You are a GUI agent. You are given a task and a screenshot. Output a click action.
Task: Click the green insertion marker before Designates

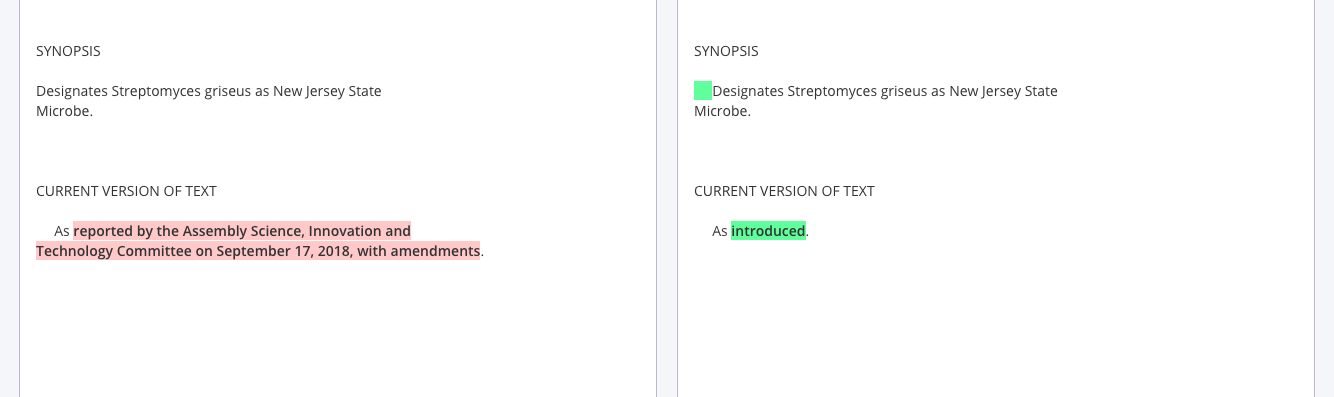(x=703, y=91)
